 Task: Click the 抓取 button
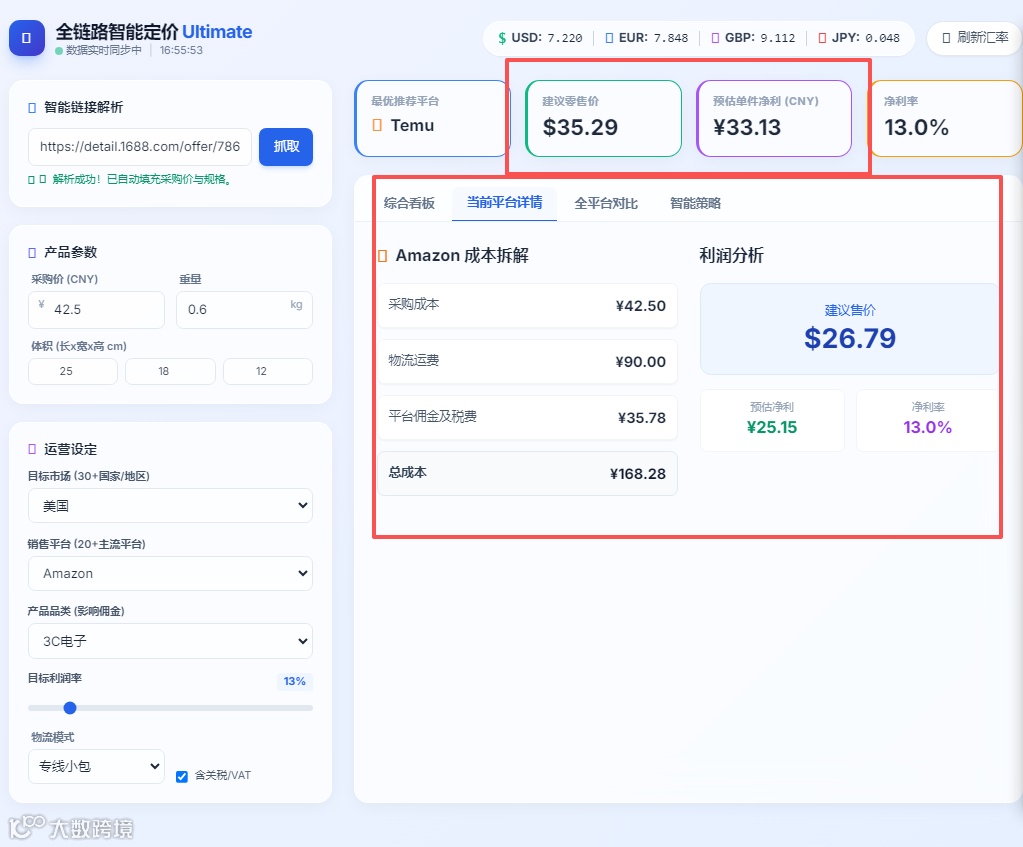point(286,147)
